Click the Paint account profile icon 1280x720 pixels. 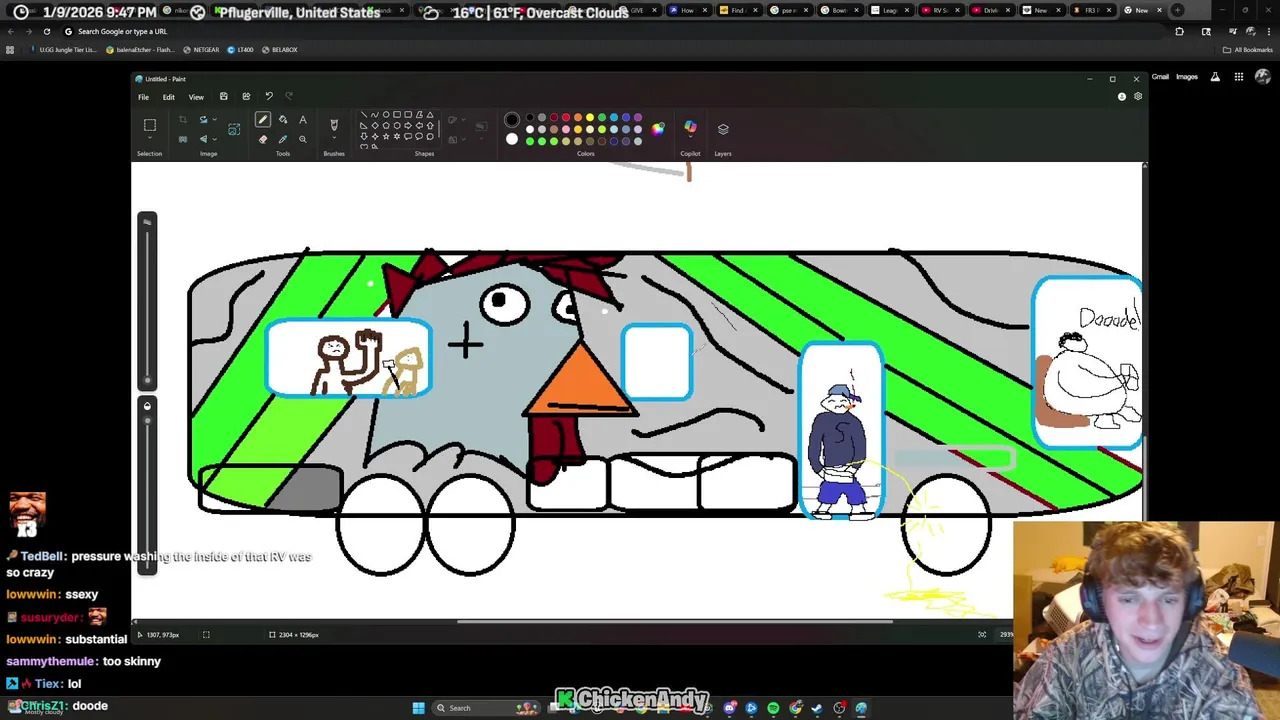(1122, 97)
